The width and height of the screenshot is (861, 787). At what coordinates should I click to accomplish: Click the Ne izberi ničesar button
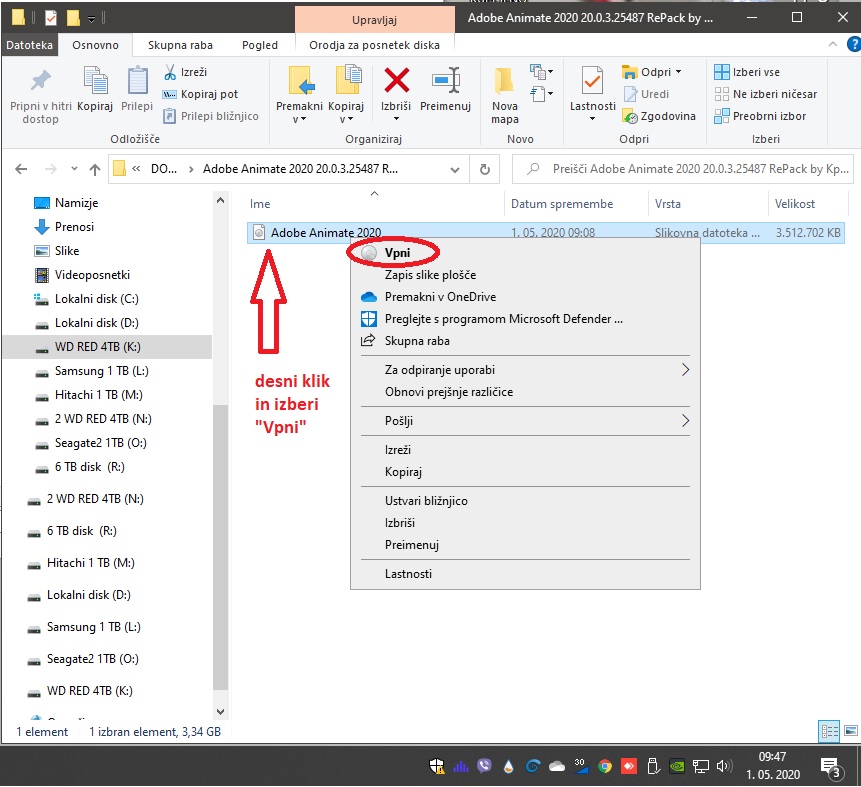765,94
